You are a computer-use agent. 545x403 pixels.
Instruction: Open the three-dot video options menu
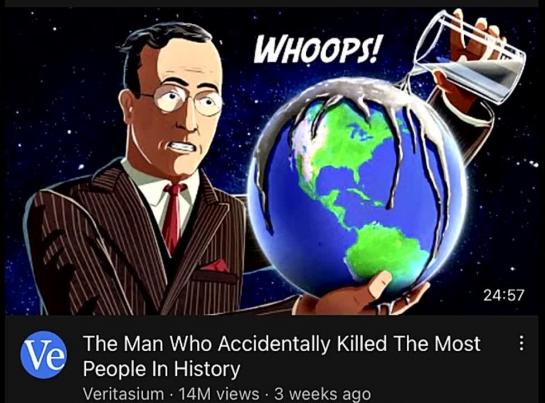click(521, 344)
